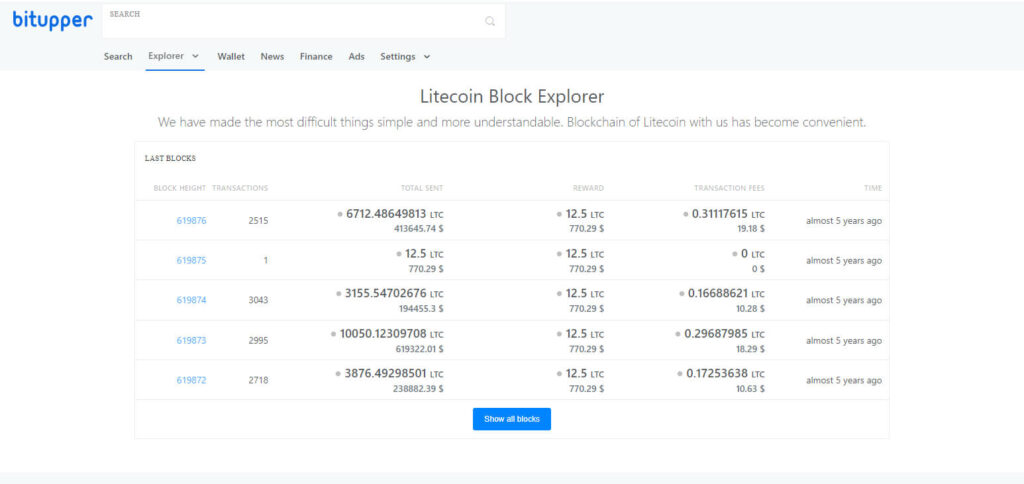The image size is (1024, 484).
Task: Select the 19.18 $ fee amount
Action: tap(750, 229)
